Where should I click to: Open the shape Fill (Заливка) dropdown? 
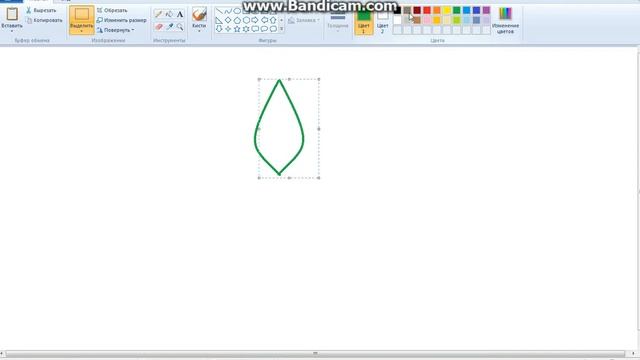pyautogui.click(x=304, y=20)
